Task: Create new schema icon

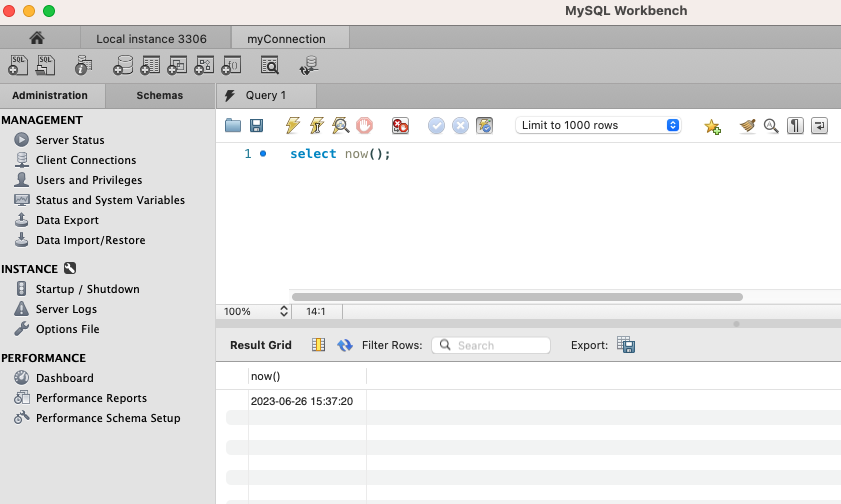Action: [123, 65]
